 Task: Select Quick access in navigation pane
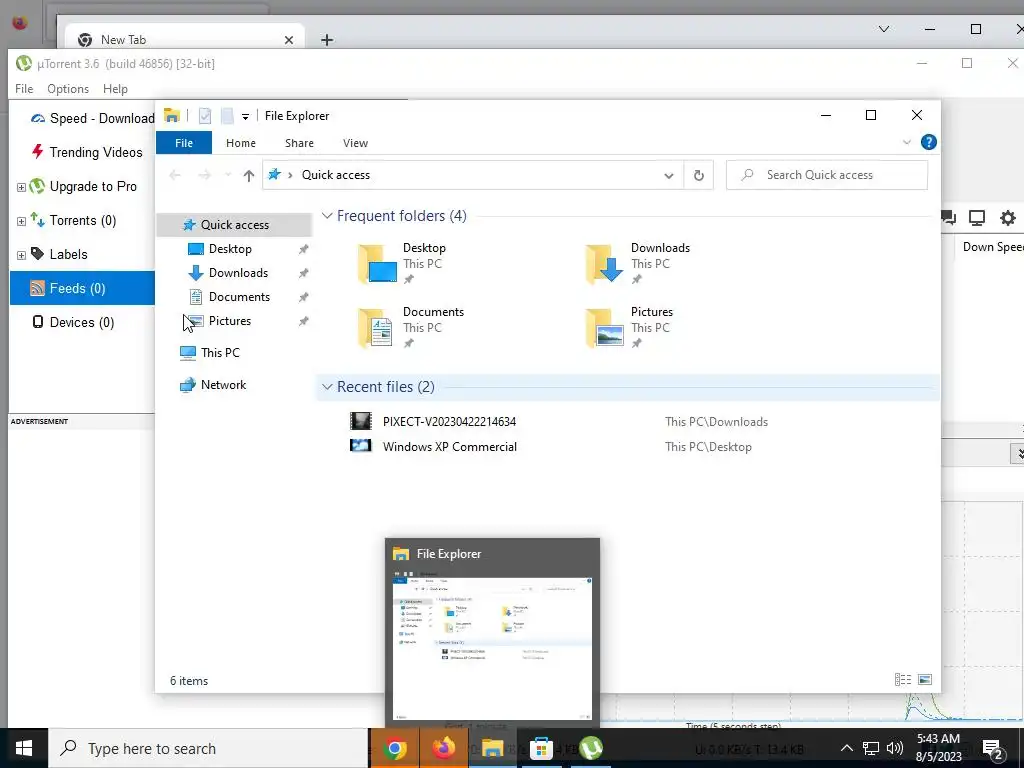[234, 225]
